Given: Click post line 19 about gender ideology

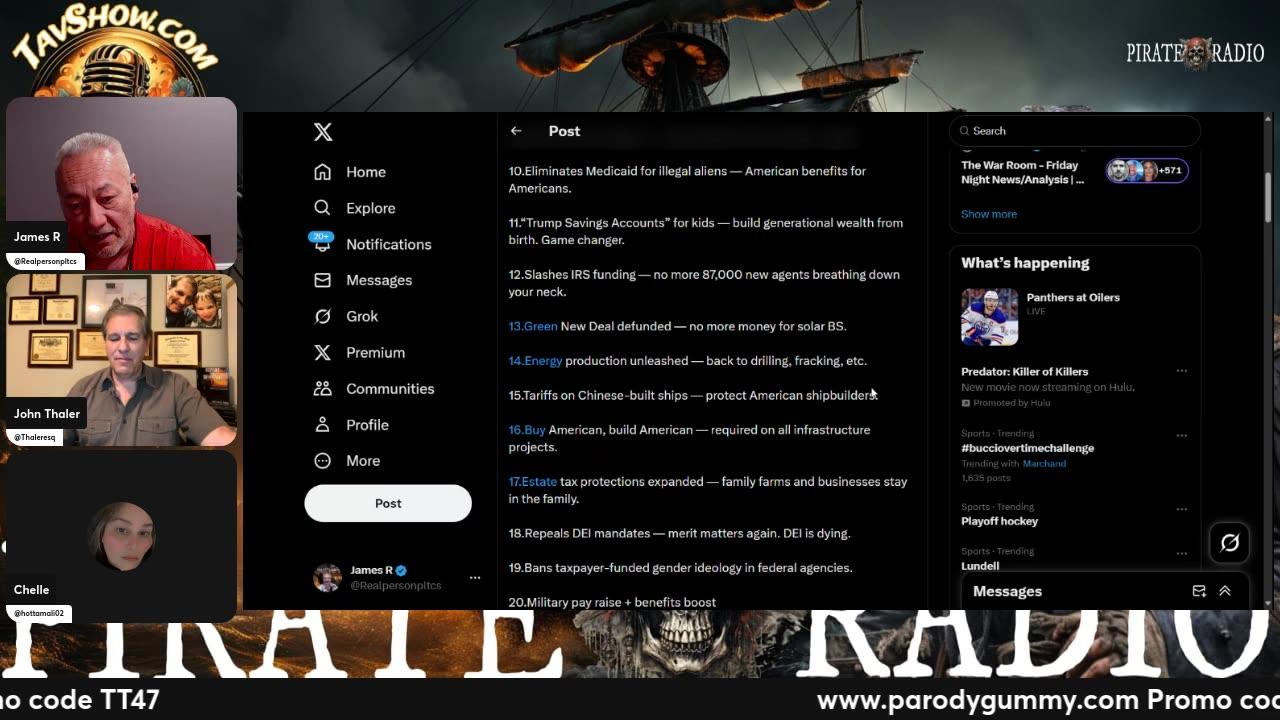Looking at the screenshot, I should [x=680, y=568].
